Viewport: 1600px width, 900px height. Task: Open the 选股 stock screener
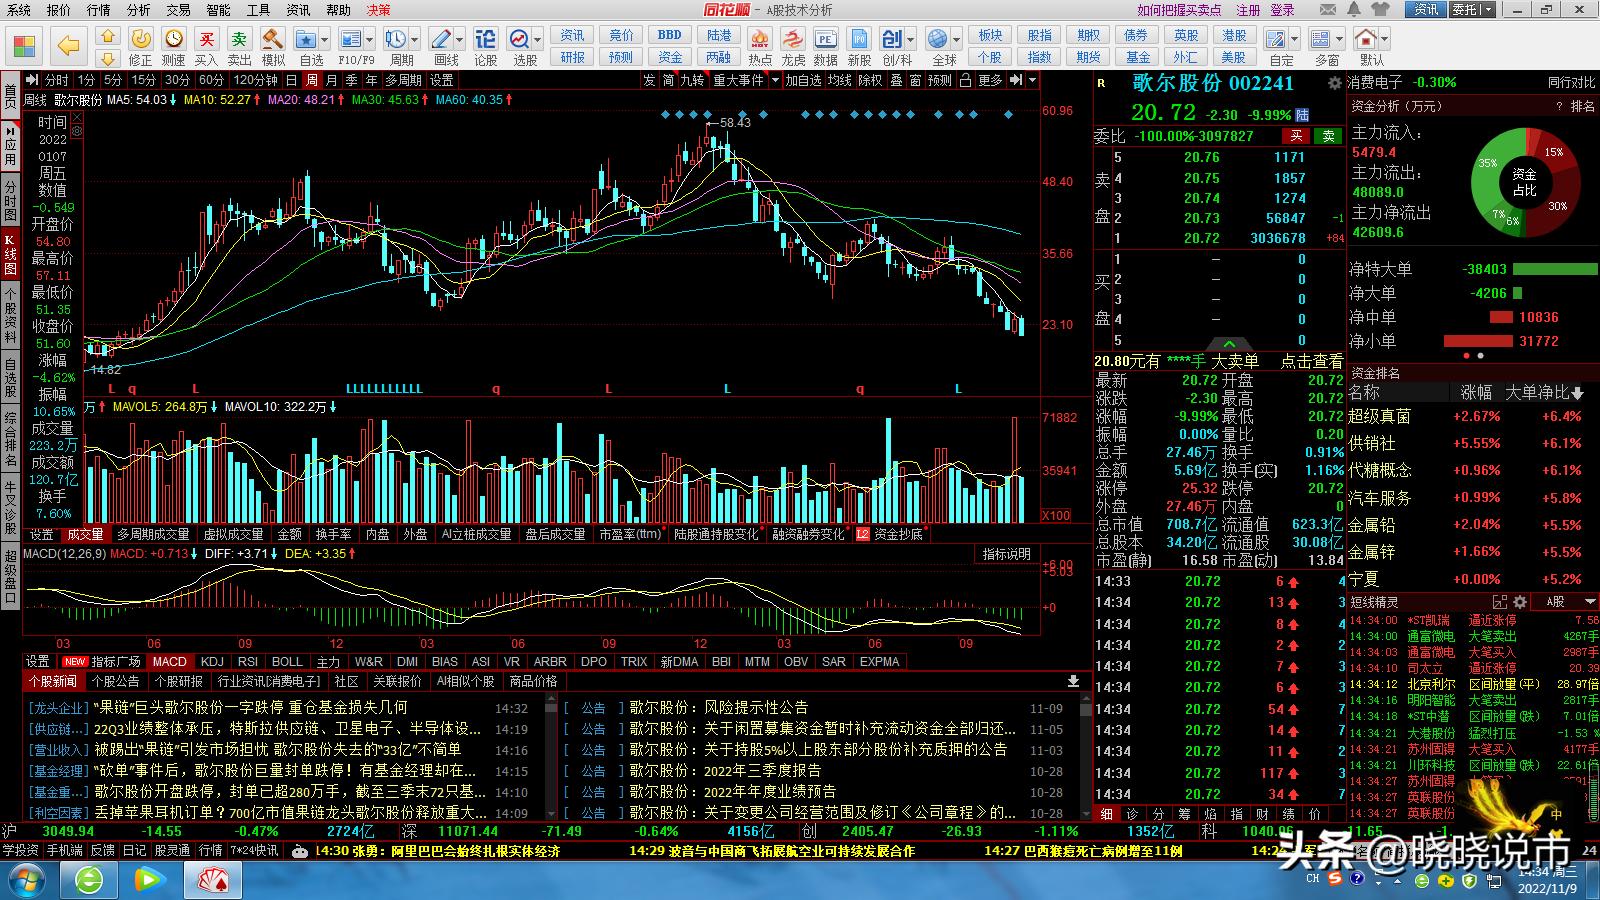tap(519, 38)
